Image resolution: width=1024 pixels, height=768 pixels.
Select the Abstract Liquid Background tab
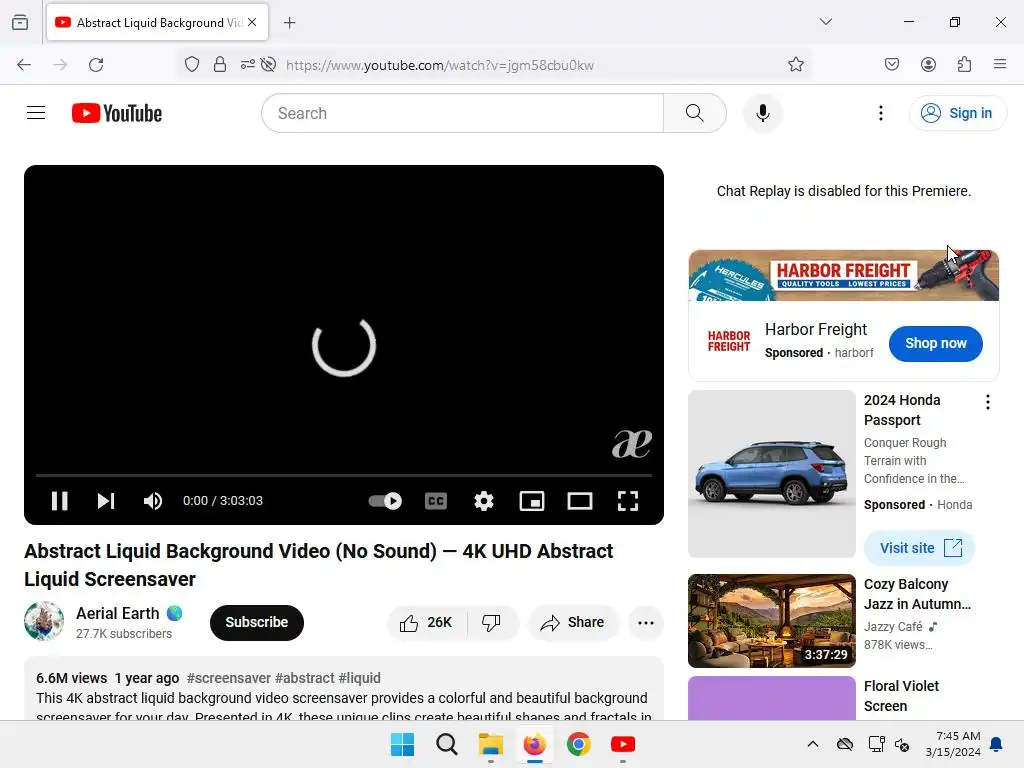point(157,23)
